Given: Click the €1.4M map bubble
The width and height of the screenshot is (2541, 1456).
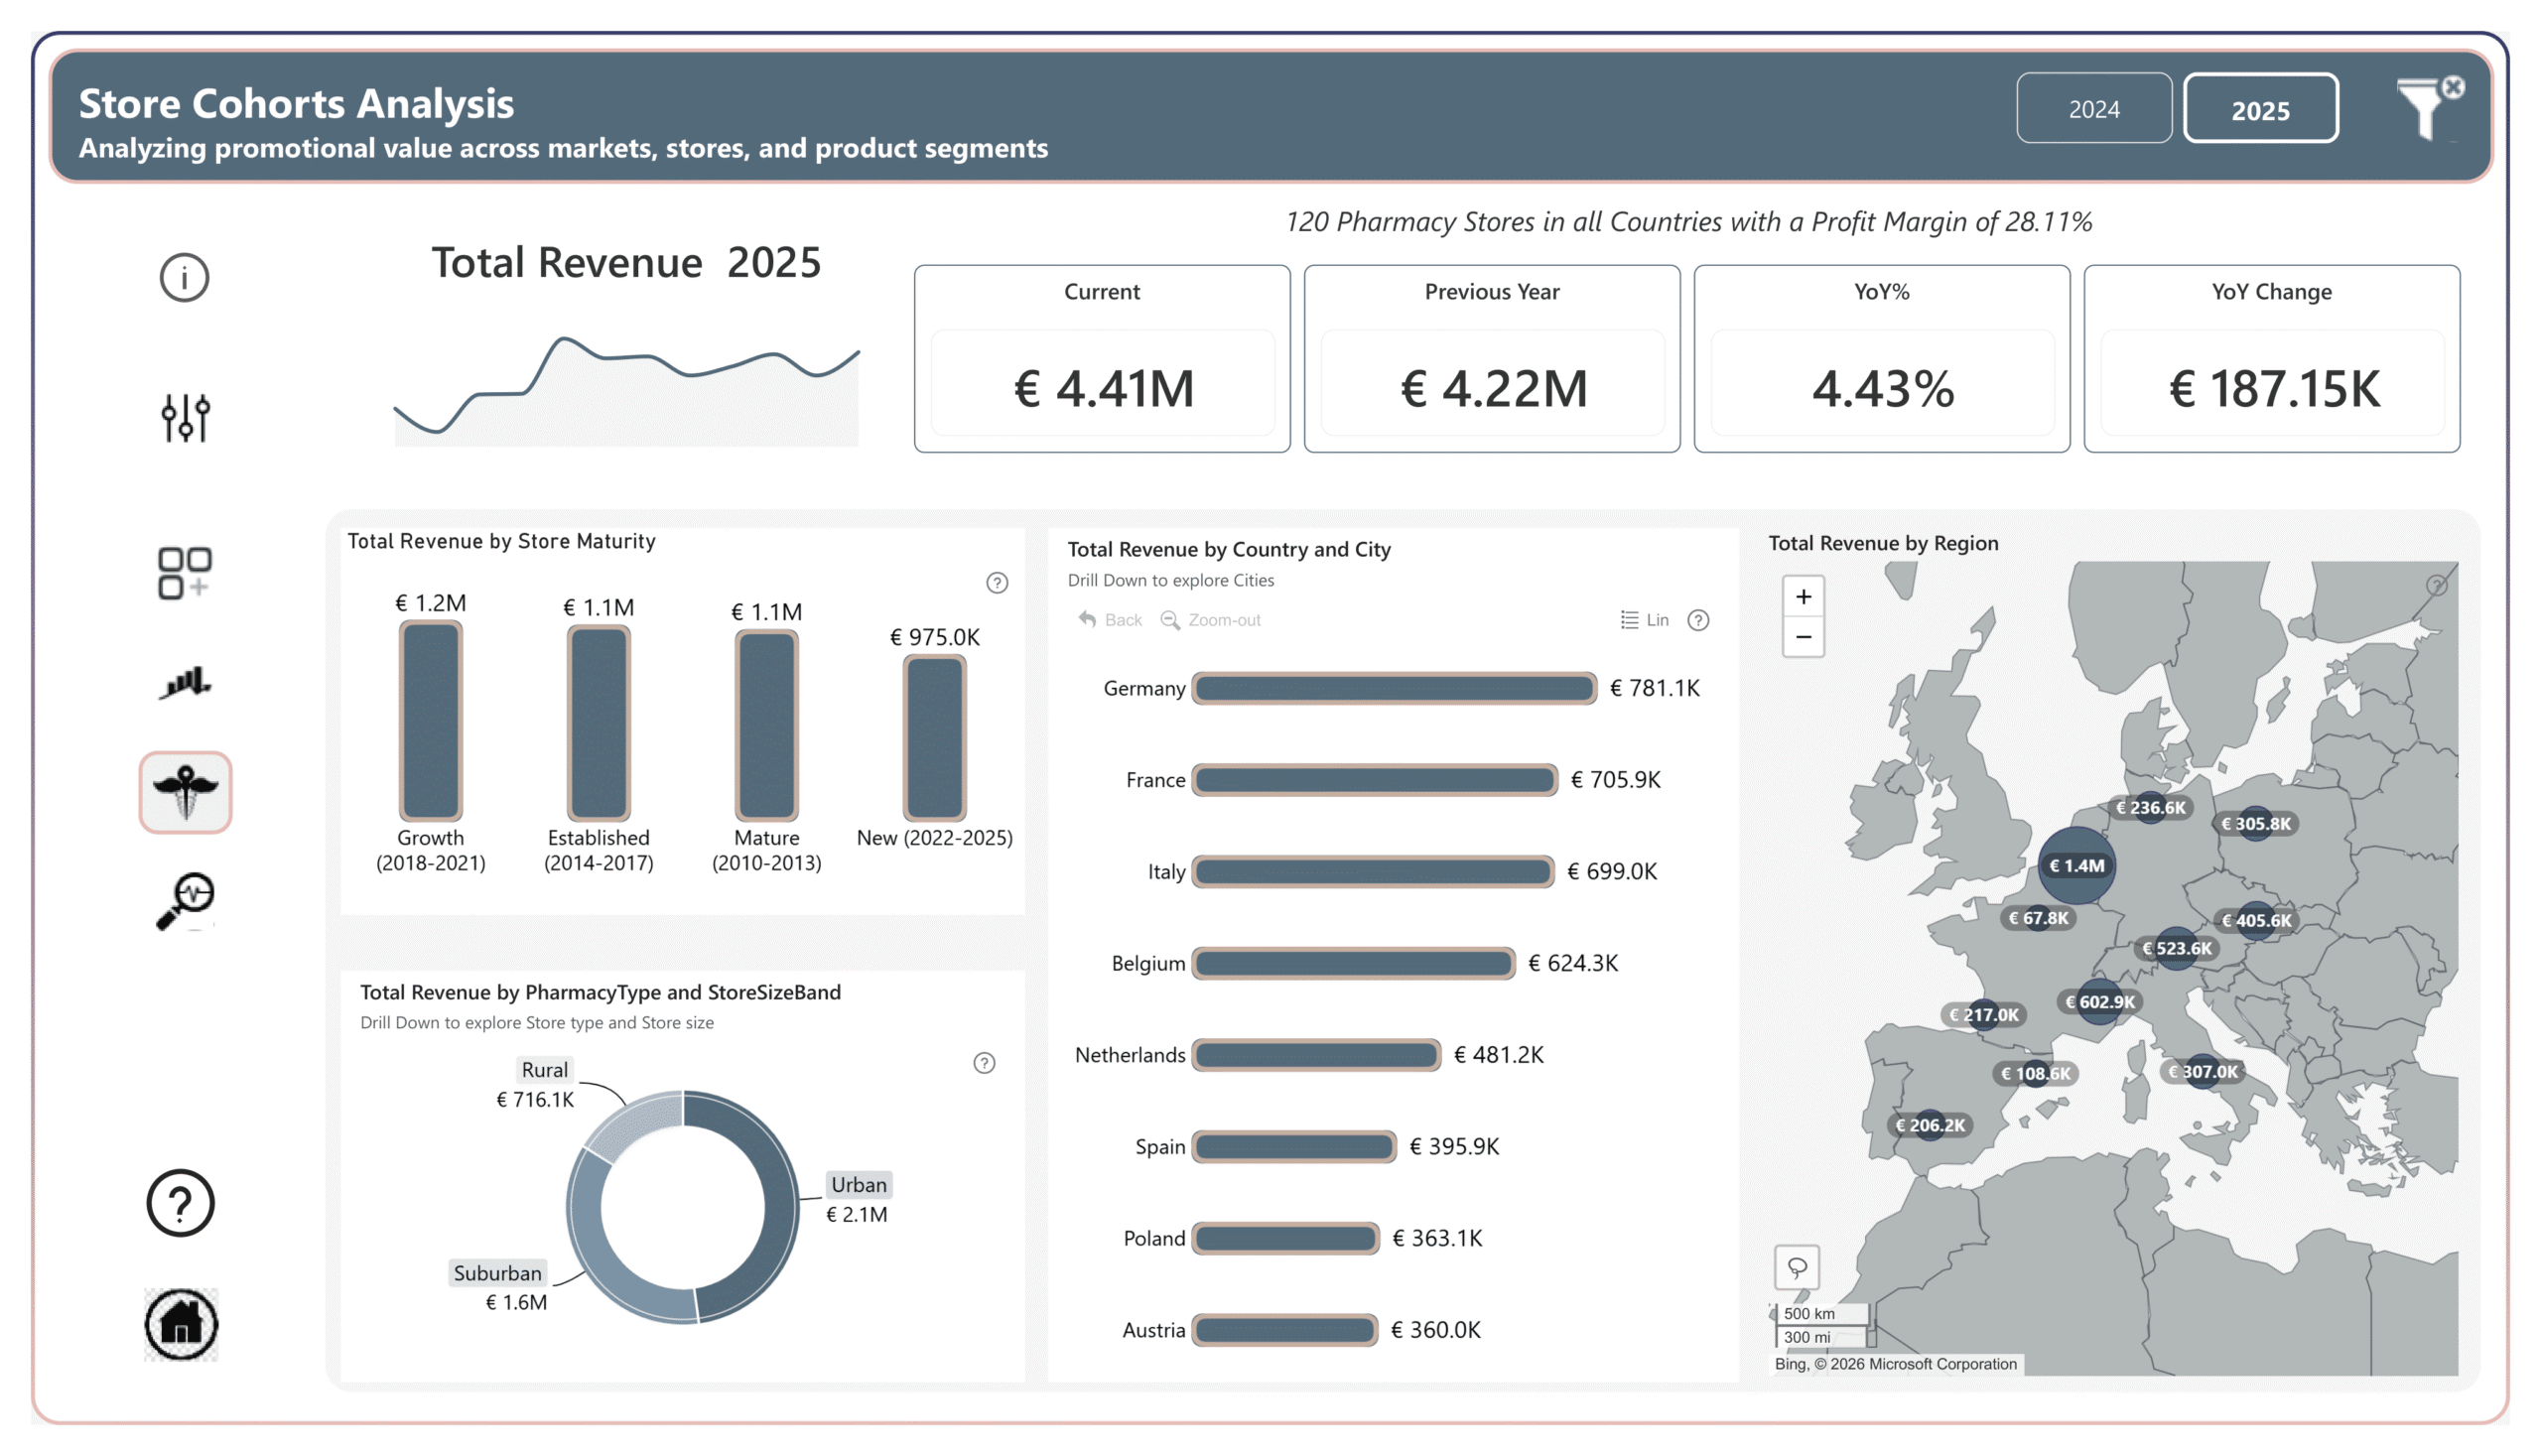Looking at the screenshot, I should 2076,866.
